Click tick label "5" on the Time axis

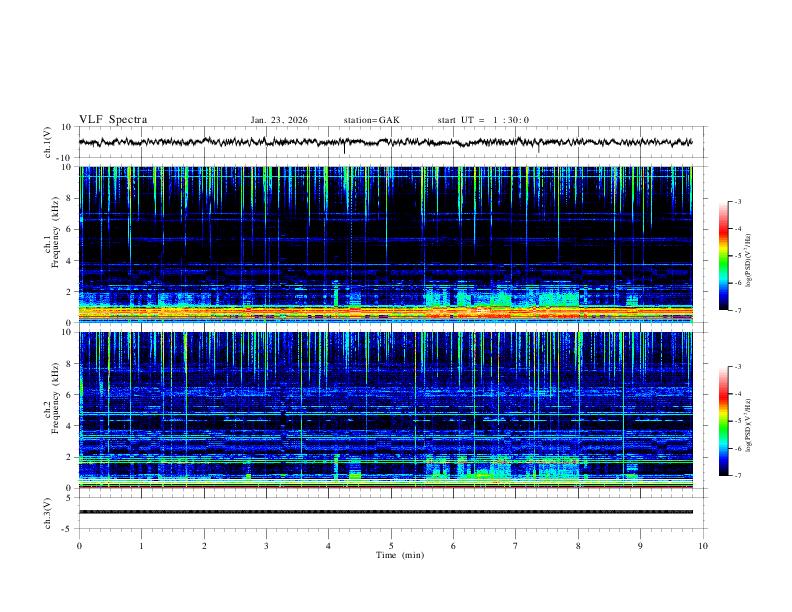[x=391, y=546]
